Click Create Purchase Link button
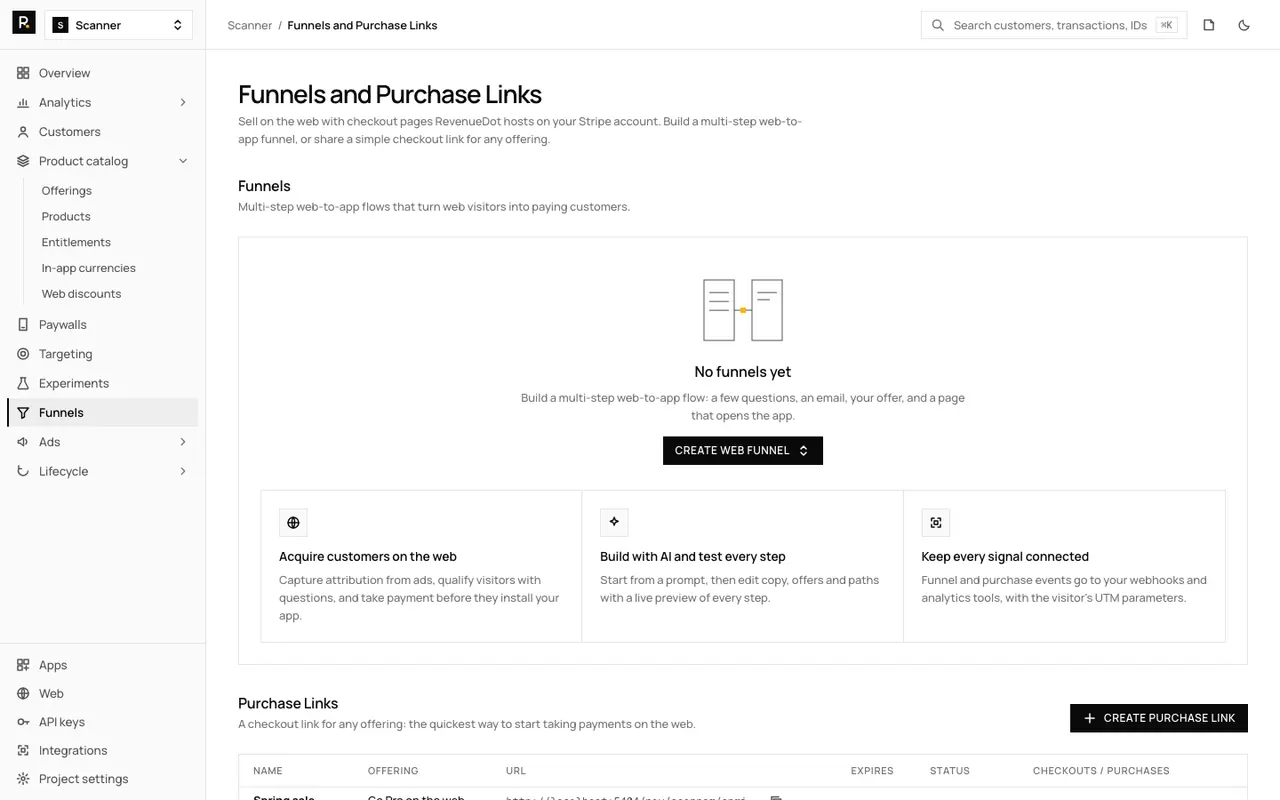This screenshot has height=800, width=1280. coord(1159,718)
